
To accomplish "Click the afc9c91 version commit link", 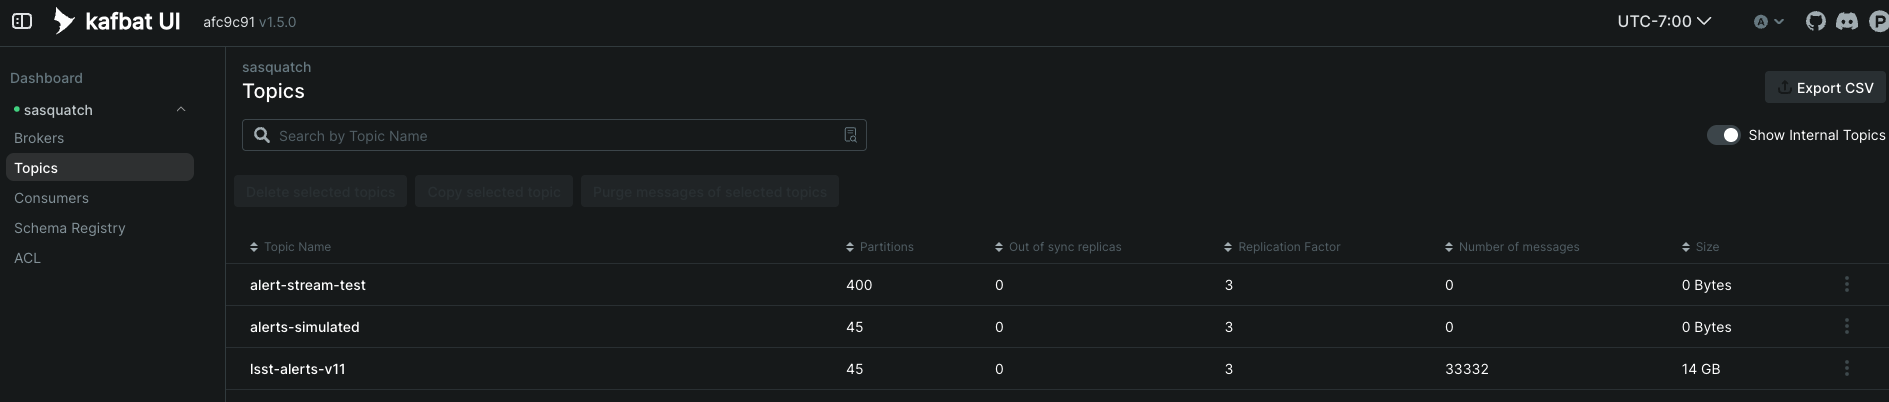I will click(229, 22).
